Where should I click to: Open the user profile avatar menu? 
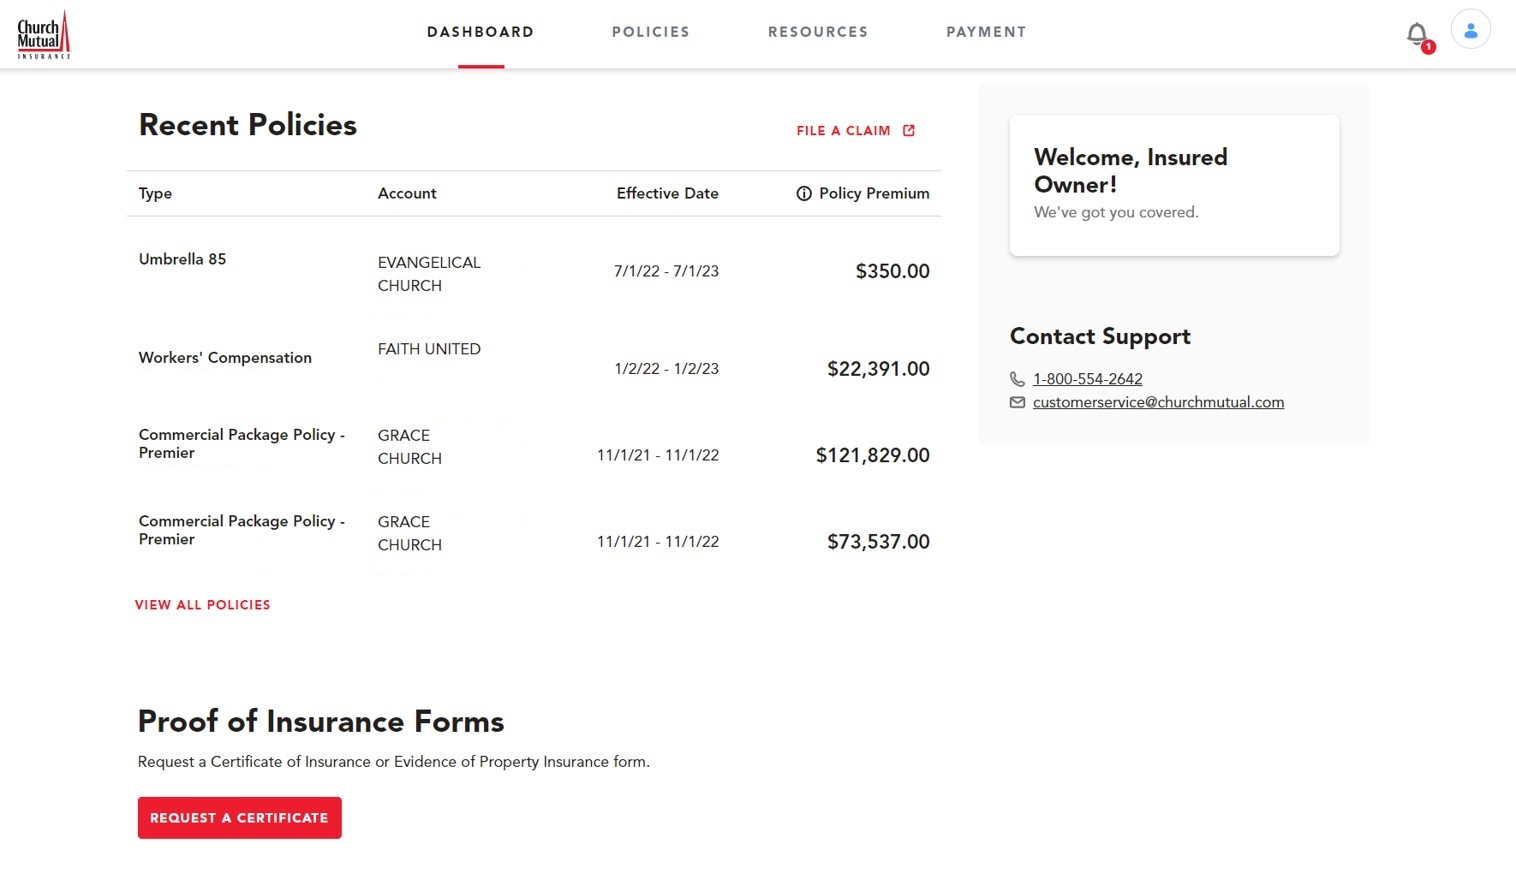pyautogui.click(x=1470, y=31)
